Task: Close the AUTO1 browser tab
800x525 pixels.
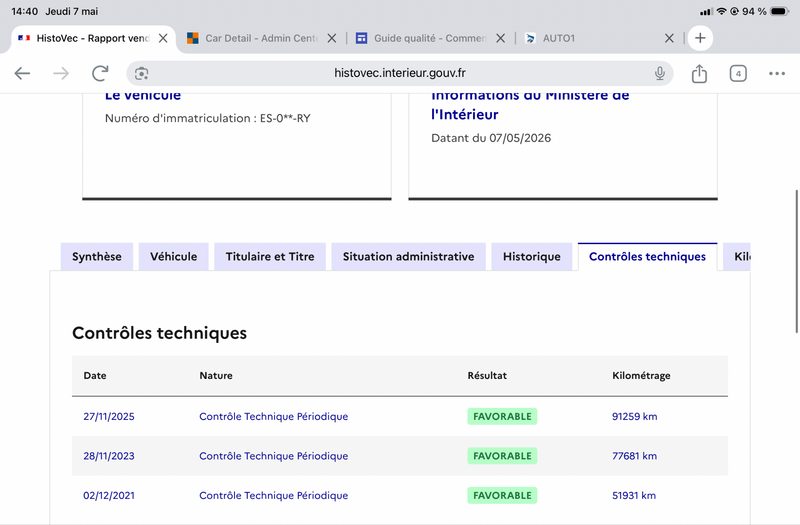Action: pyautogui.click(x=669, y=38)
